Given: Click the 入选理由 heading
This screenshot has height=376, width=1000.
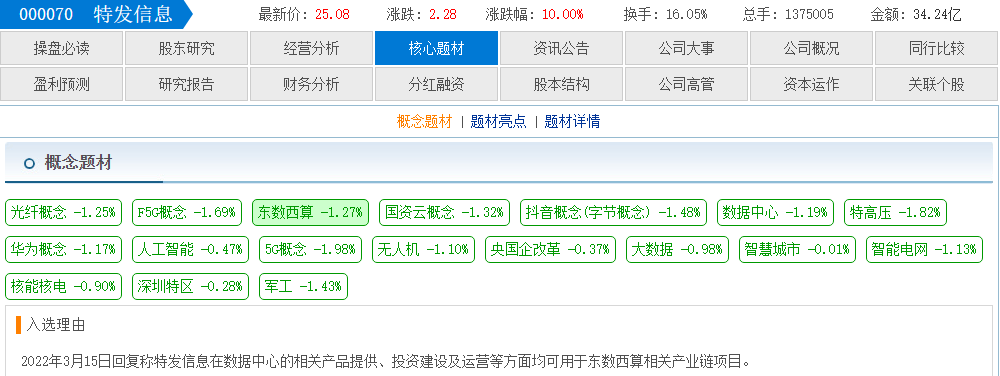Looking at the screenshot, I should coord(55,325).
